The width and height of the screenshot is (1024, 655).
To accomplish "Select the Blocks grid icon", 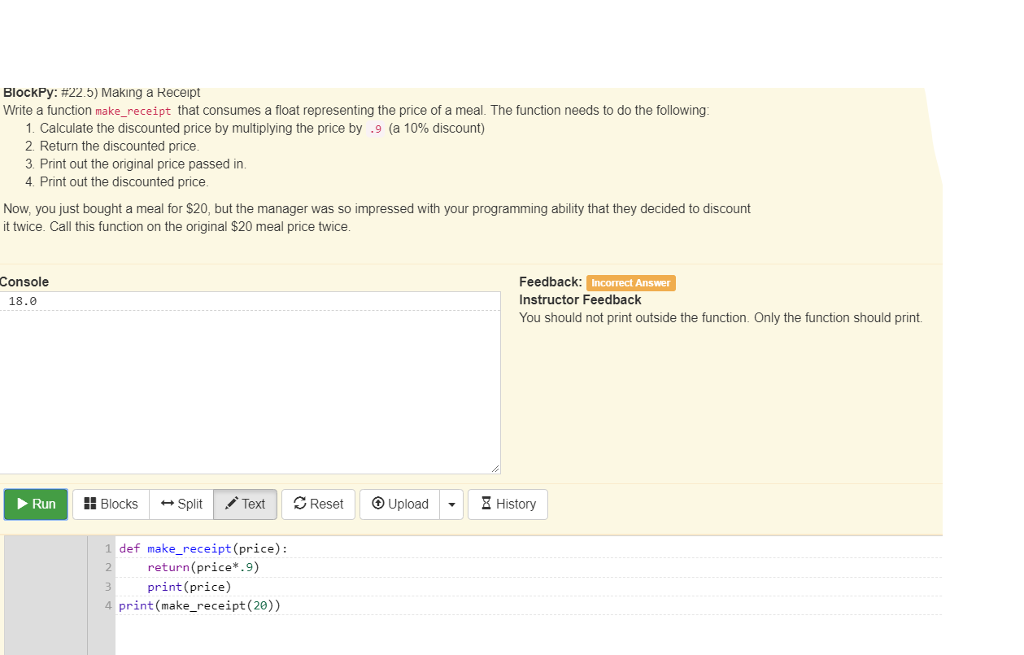I will click(x=91, y=504).
